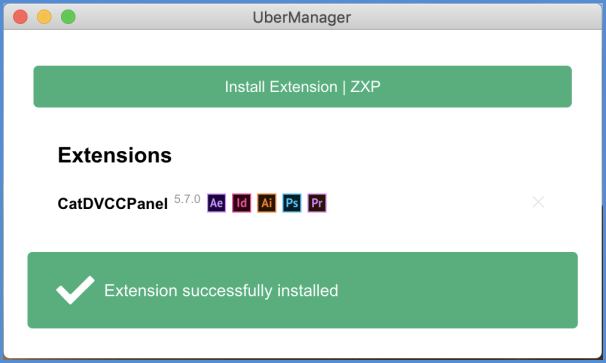Click the UberManager window title text
Viewport: 606px width, 363px height.
(302, 17)
